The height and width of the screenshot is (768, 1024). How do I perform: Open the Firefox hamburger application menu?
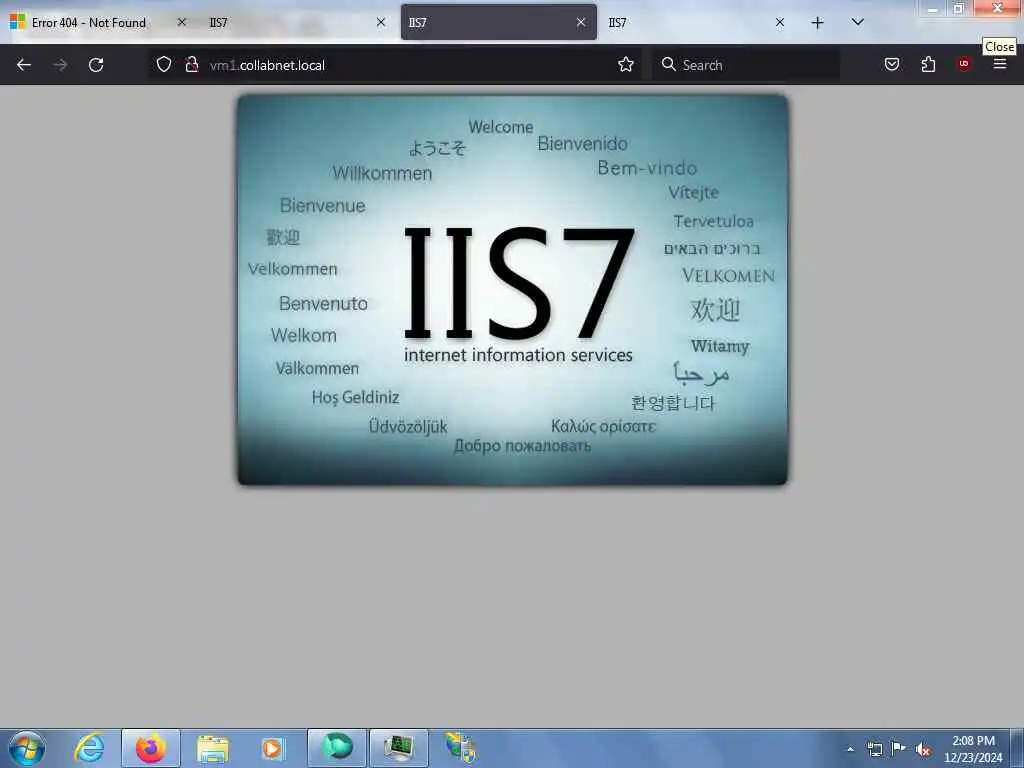click(1000, 64)
